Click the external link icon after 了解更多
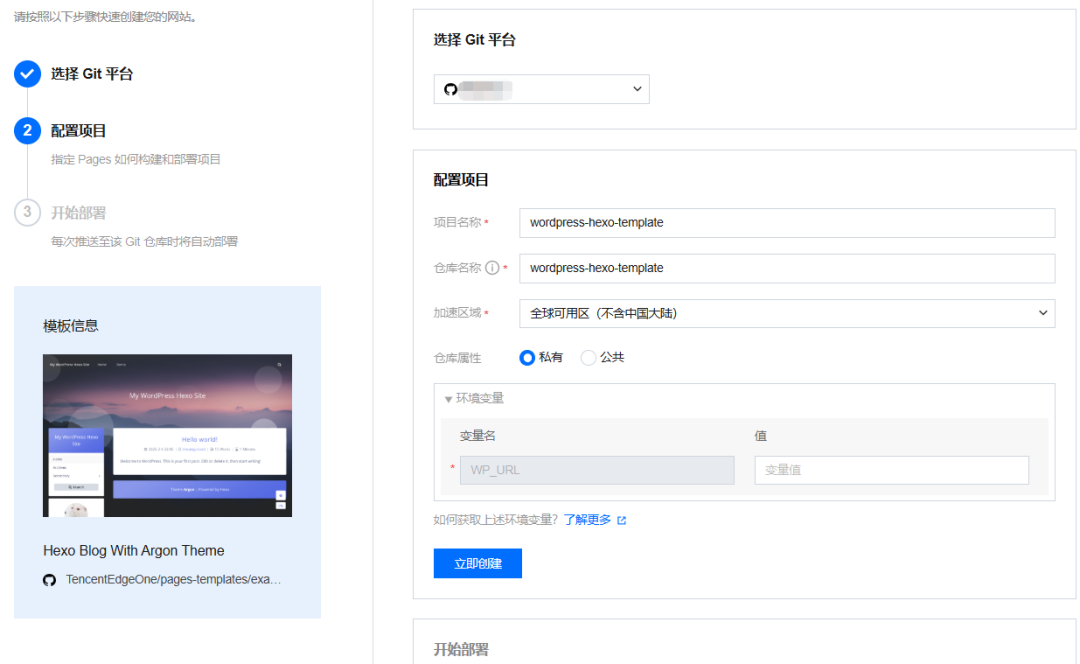Image resolution: width=1080 pixels, height=664 pixels. (622, 520)
